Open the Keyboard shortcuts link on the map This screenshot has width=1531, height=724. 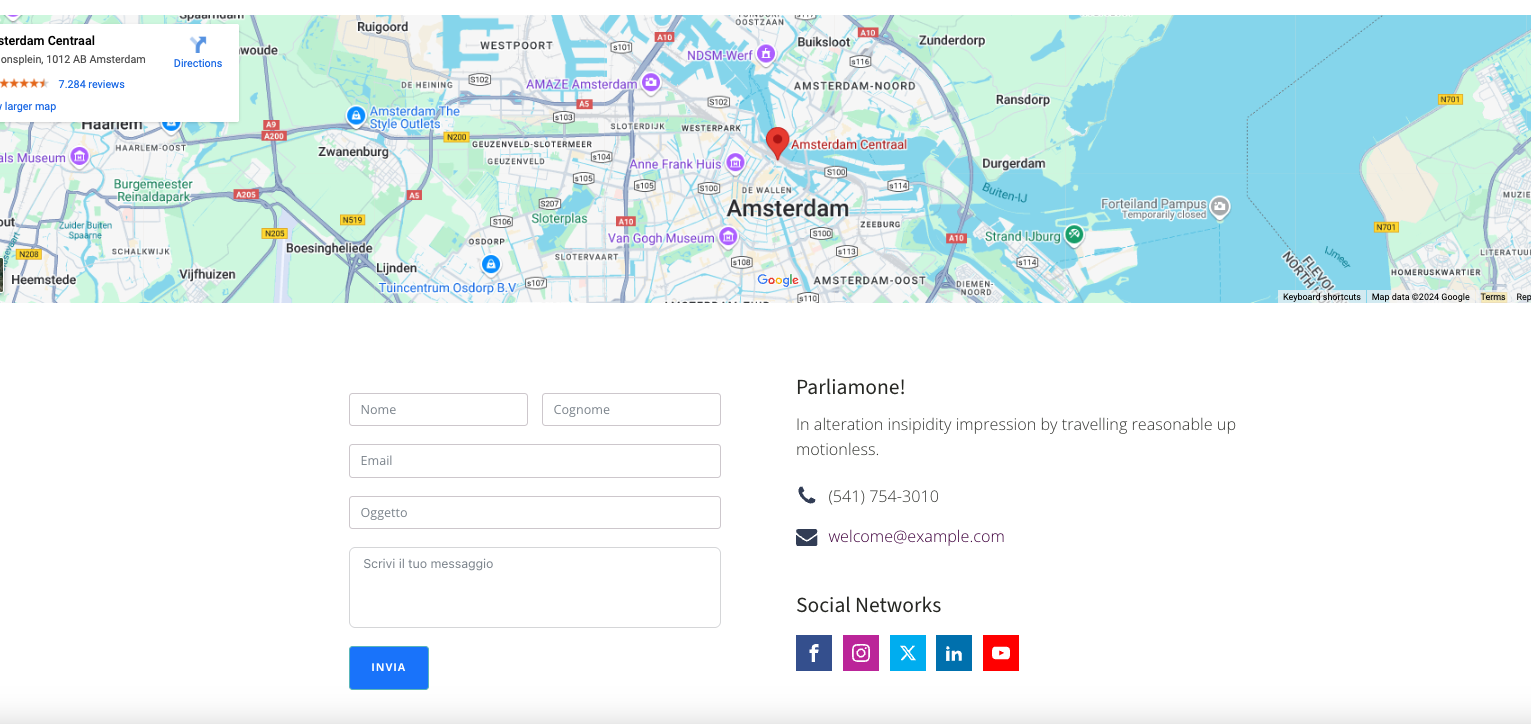click(1321, 297)
